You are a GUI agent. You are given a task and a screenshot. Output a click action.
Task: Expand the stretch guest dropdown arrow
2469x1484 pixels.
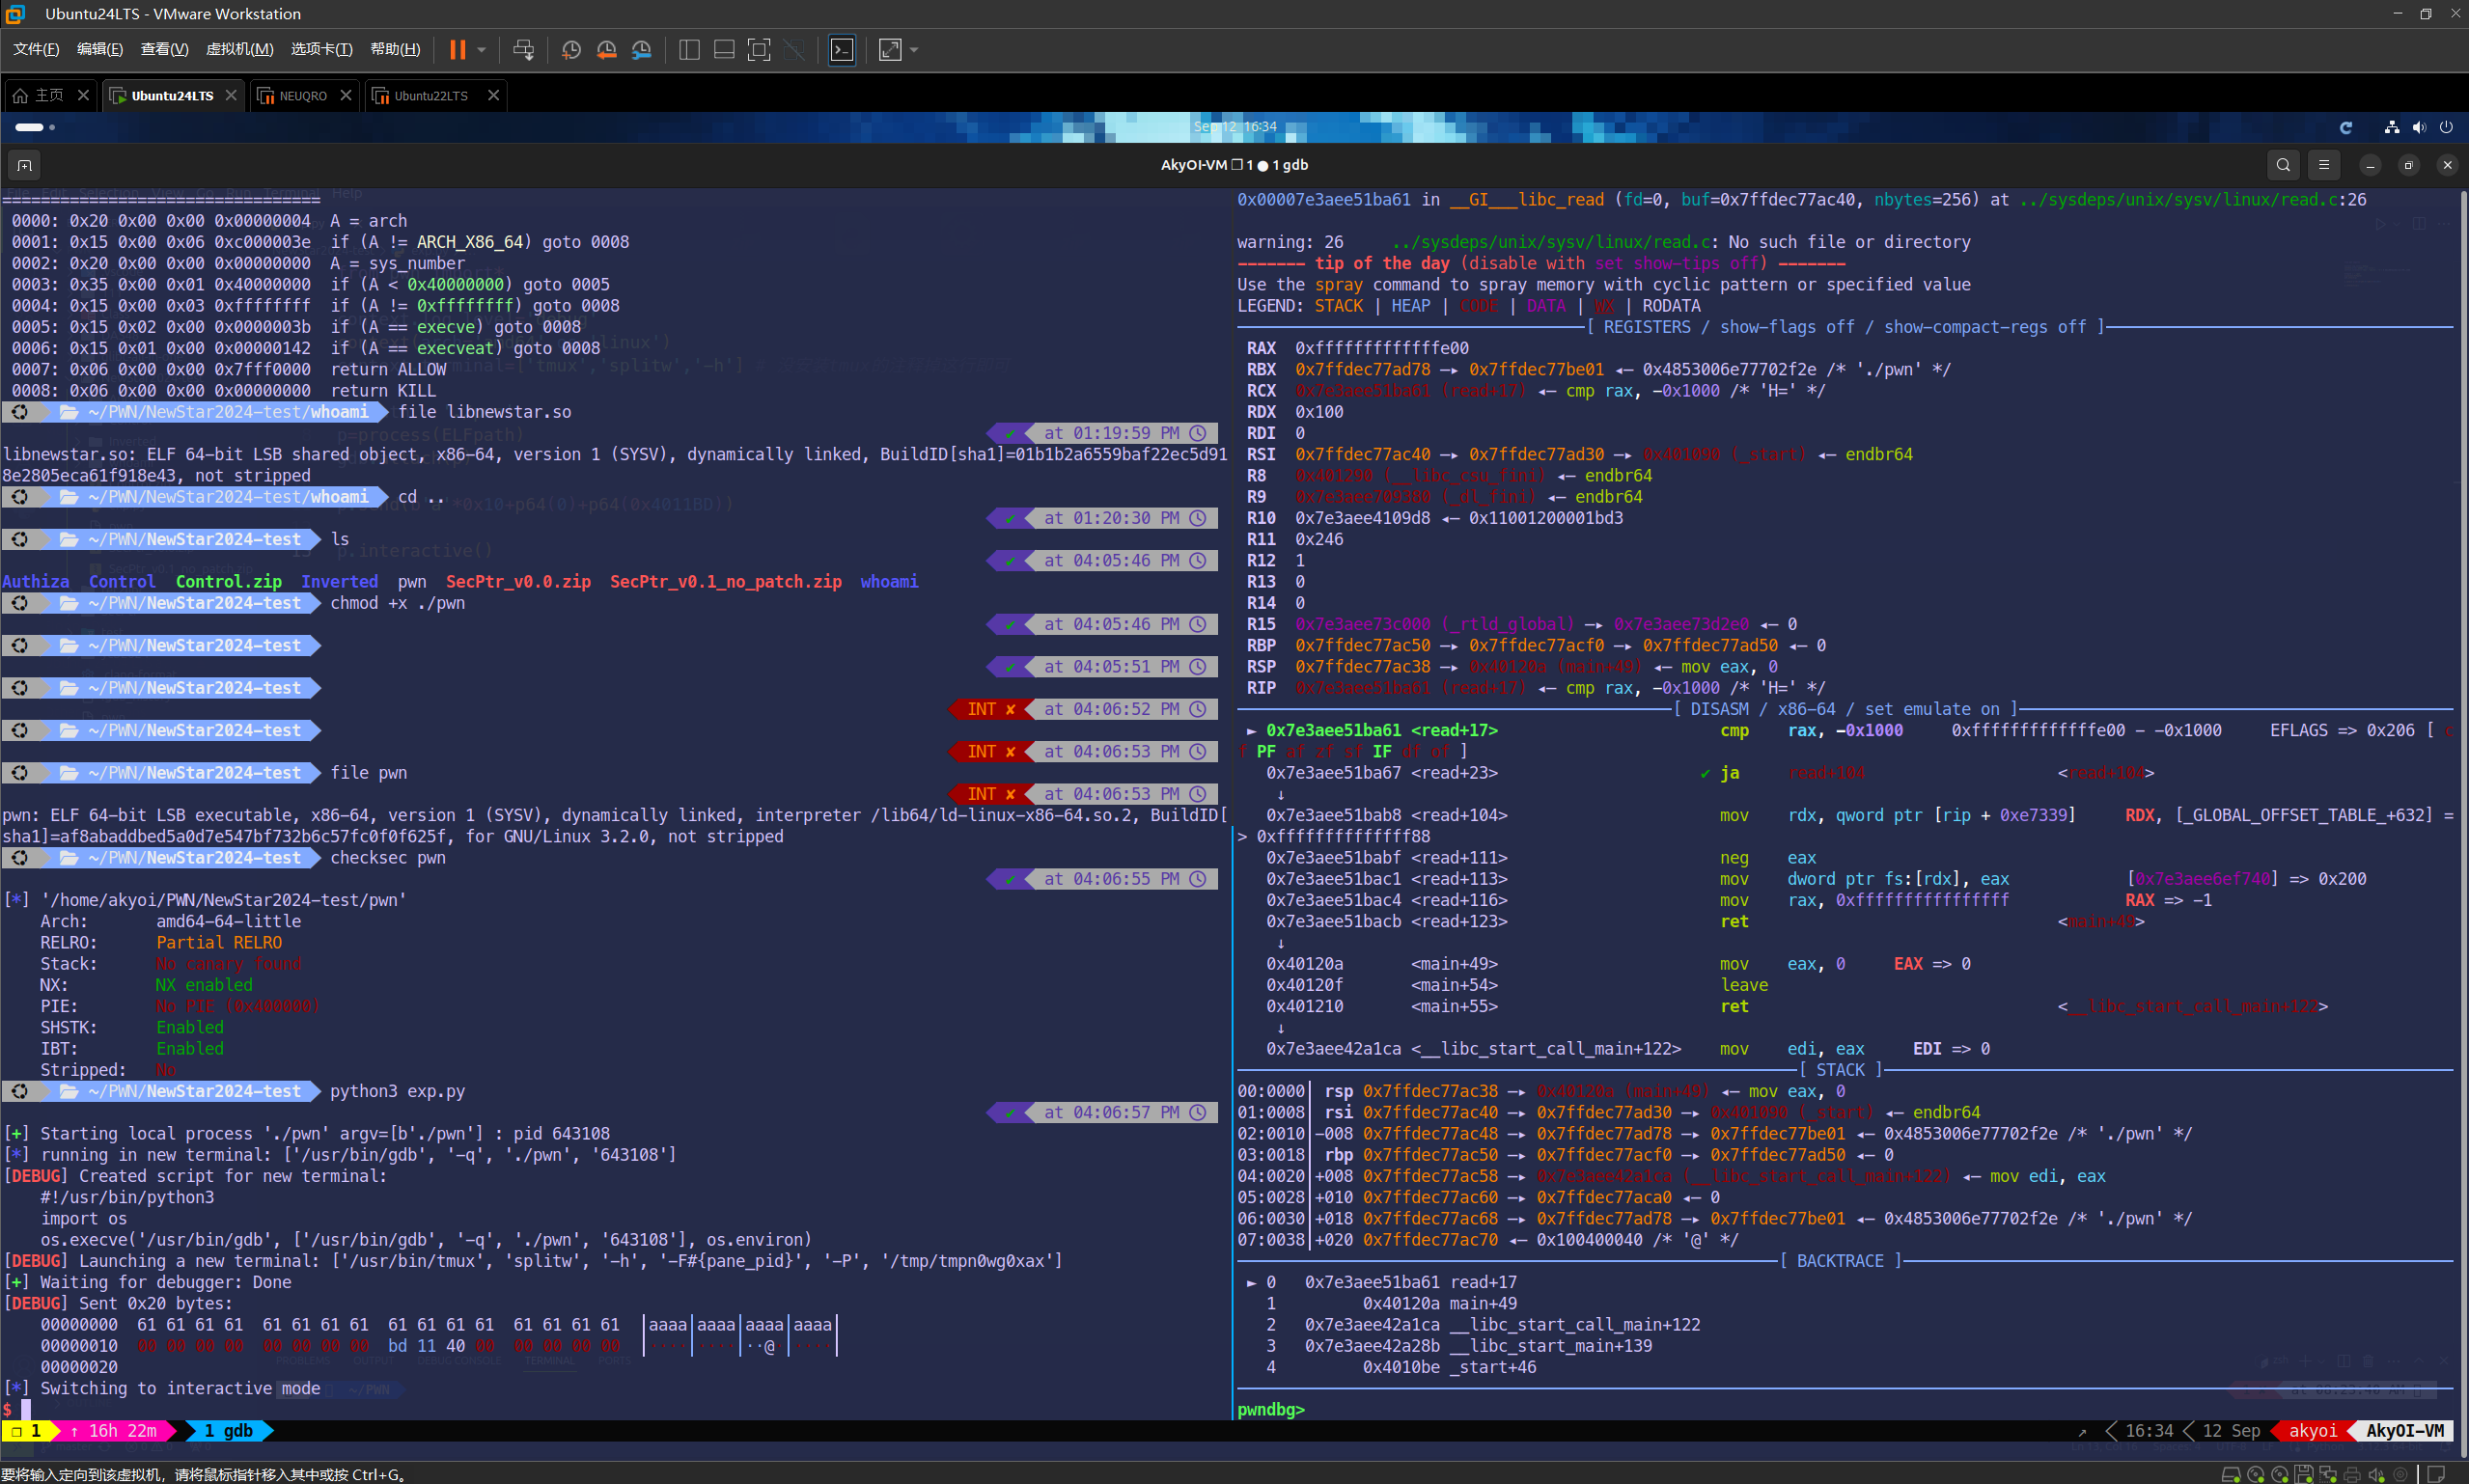[x=914, y=49]
